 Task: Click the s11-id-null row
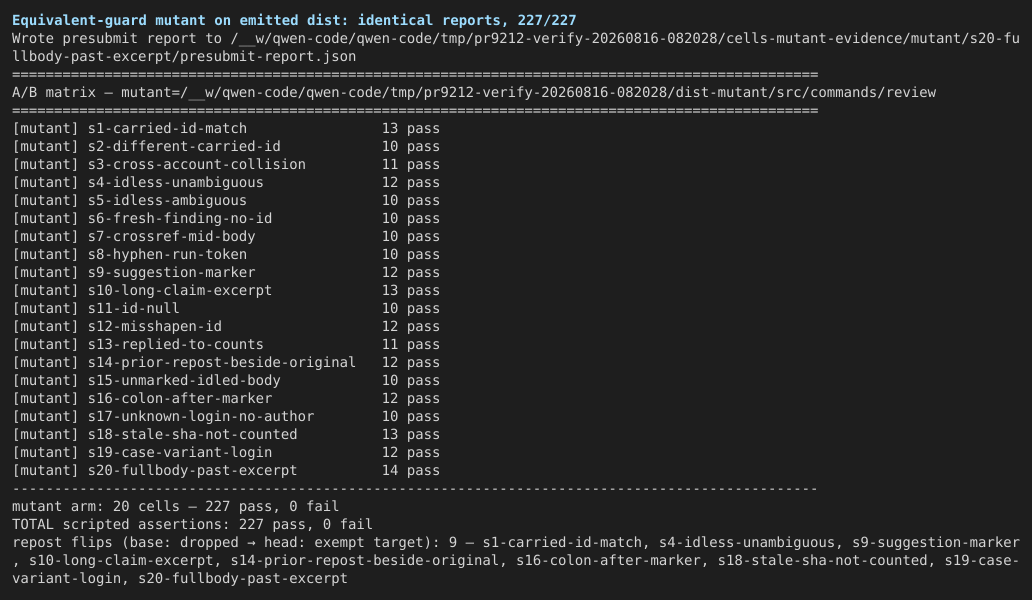226,308
